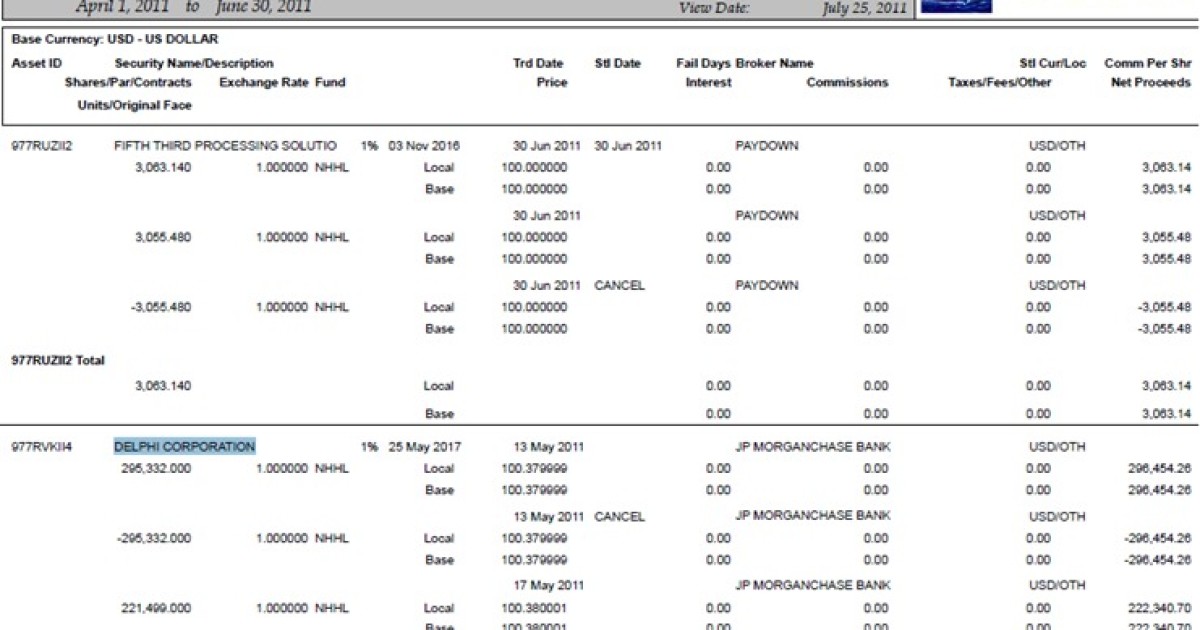Click the Security Name/Description column header

point(194,63)
